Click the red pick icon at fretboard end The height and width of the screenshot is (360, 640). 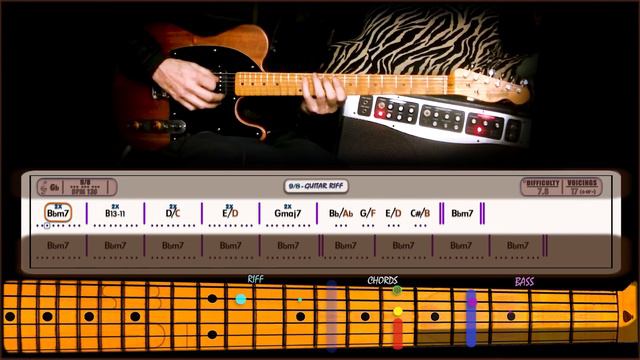coord(628,316)
